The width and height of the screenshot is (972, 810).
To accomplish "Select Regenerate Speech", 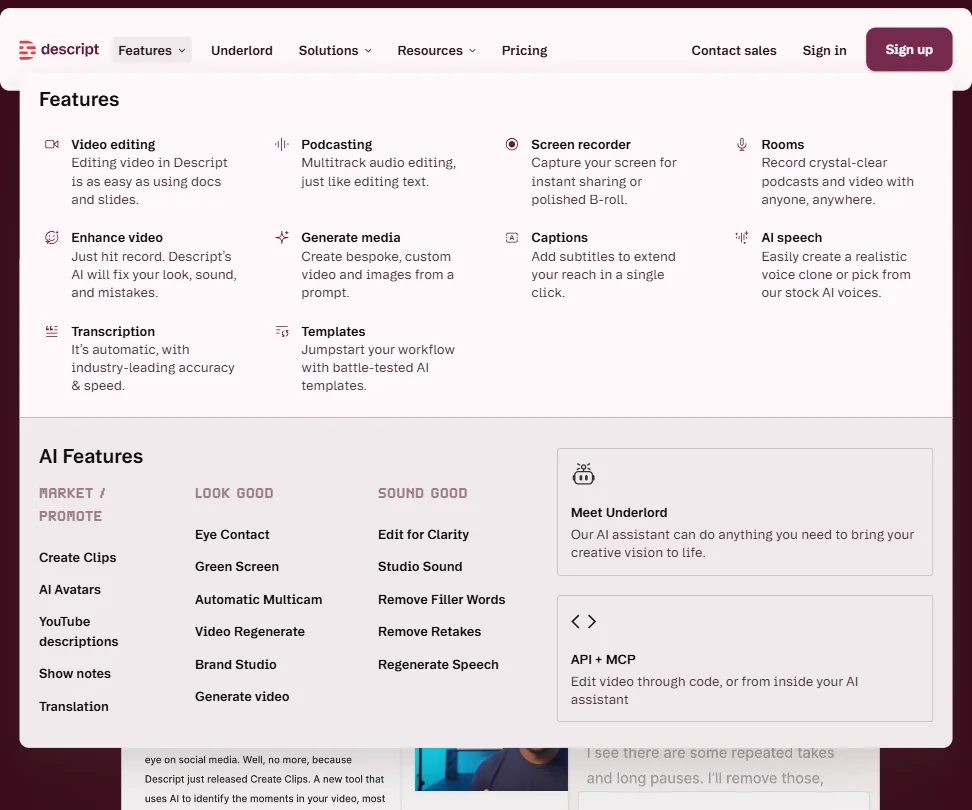I will (x=438, y=664).
